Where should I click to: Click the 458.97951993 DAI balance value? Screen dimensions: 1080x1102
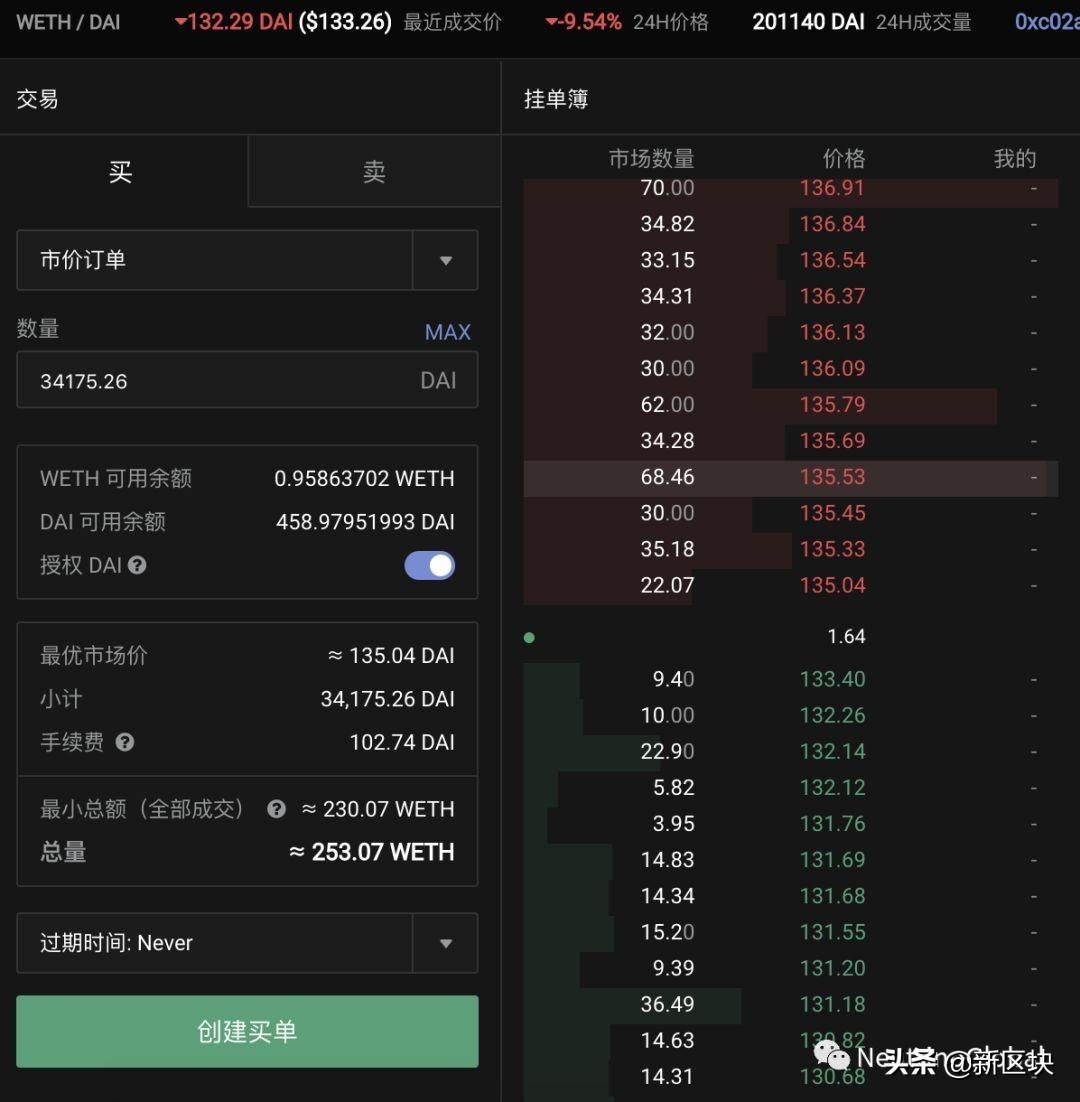tap(365, 522)
